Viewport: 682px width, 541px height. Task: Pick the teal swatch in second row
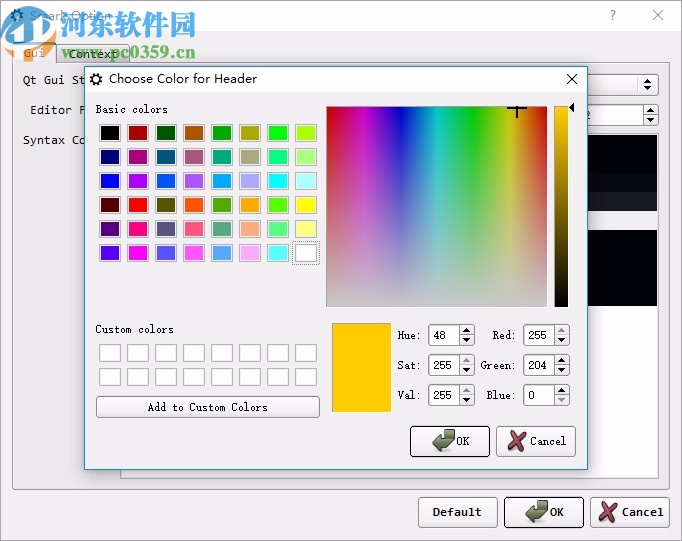click(222, 157)
